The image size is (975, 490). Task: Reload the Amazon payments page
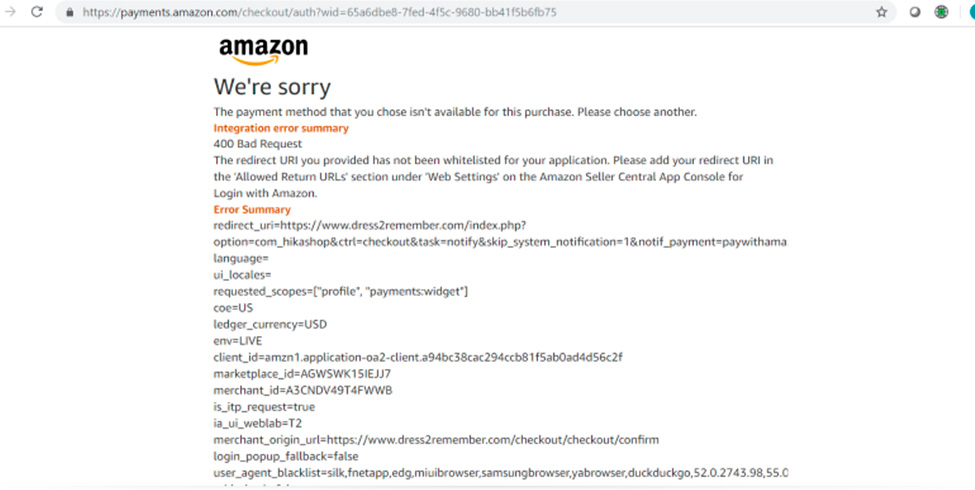point(37,12)
